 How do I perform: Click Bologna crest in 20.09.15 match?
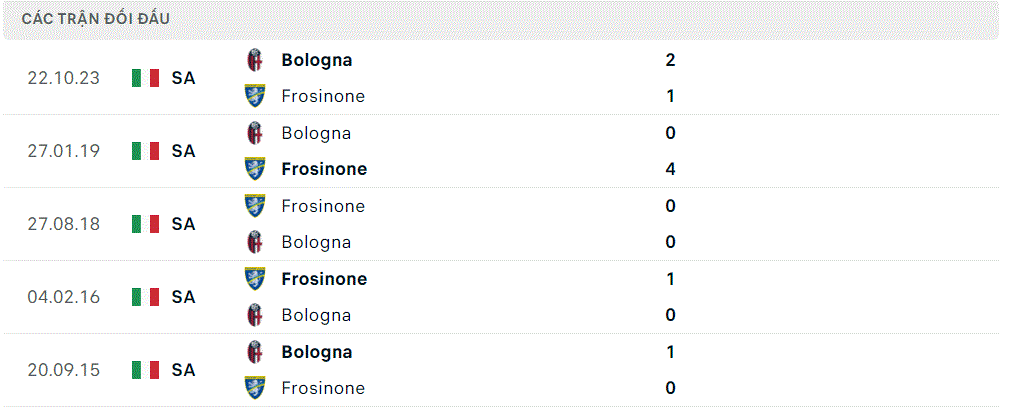(255, 352)
